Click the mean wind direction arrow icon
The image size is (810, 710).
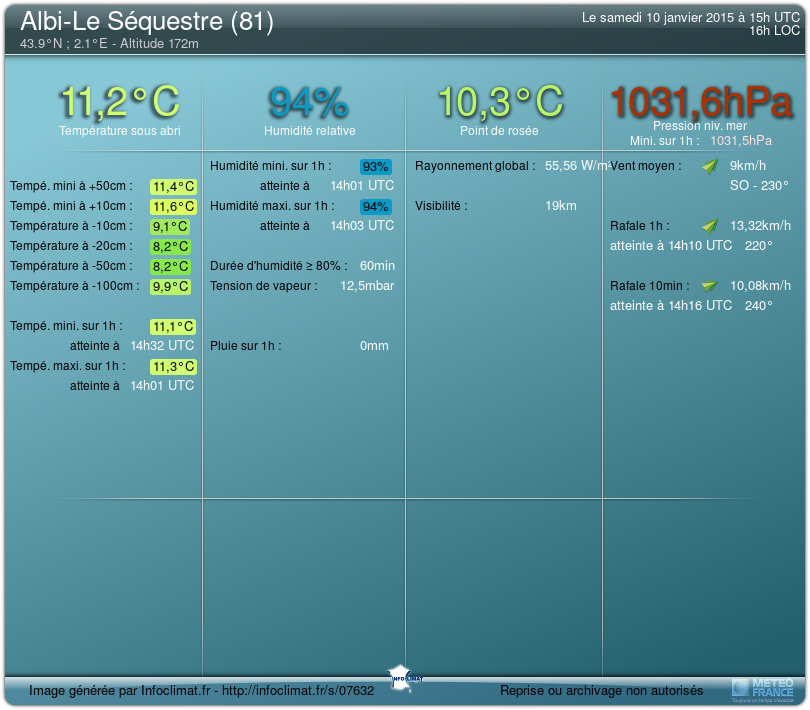click(710, 166)
